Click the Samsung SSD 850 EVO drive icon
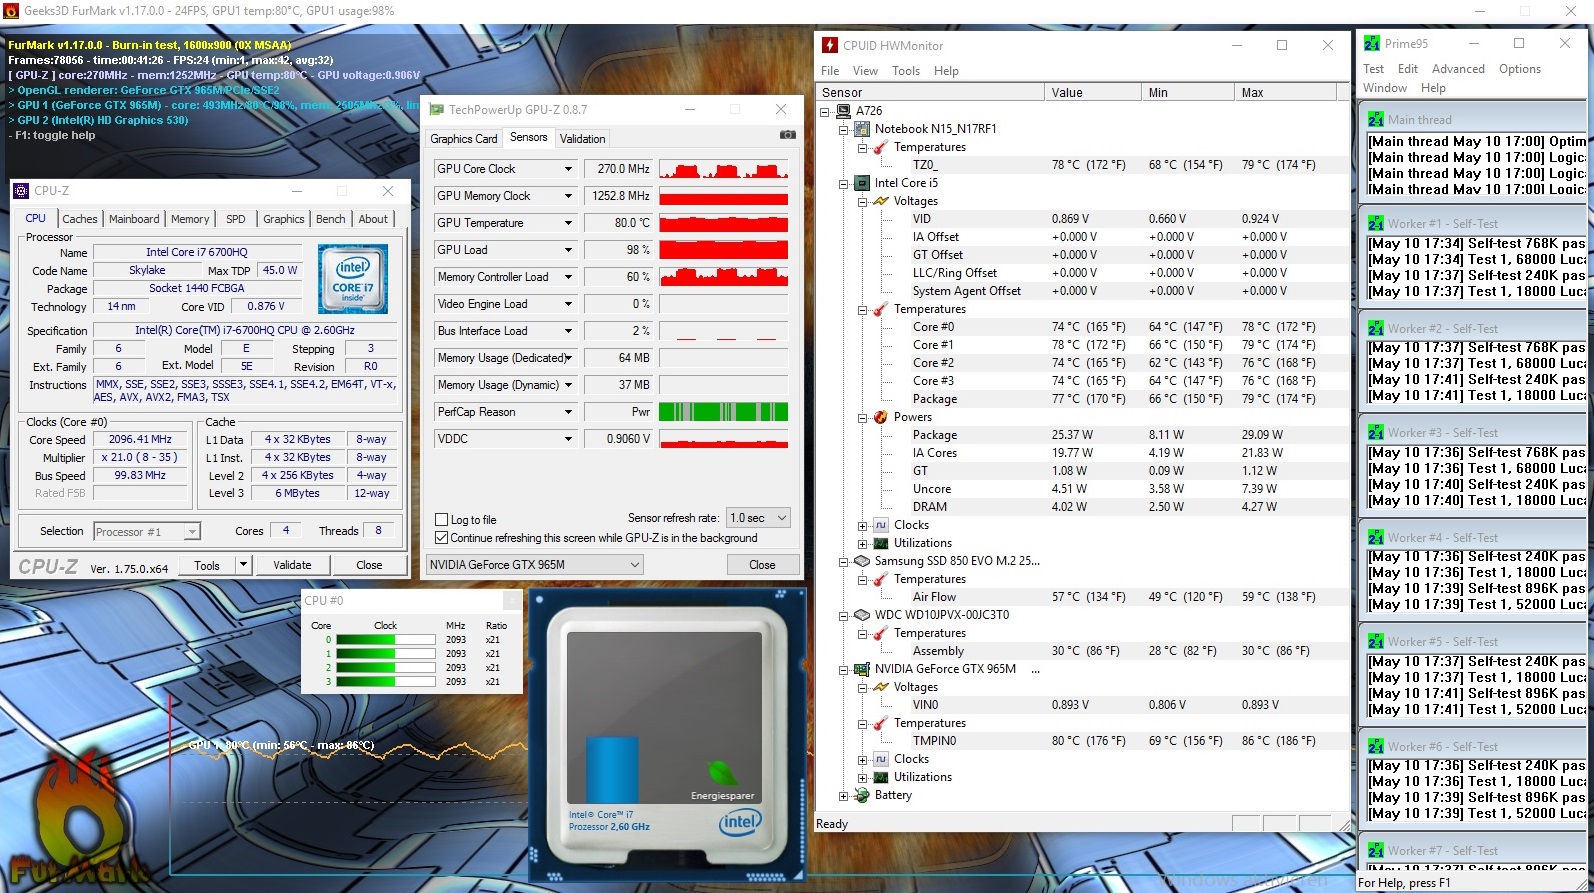The image size is (1594, 893). coord(862,561)
